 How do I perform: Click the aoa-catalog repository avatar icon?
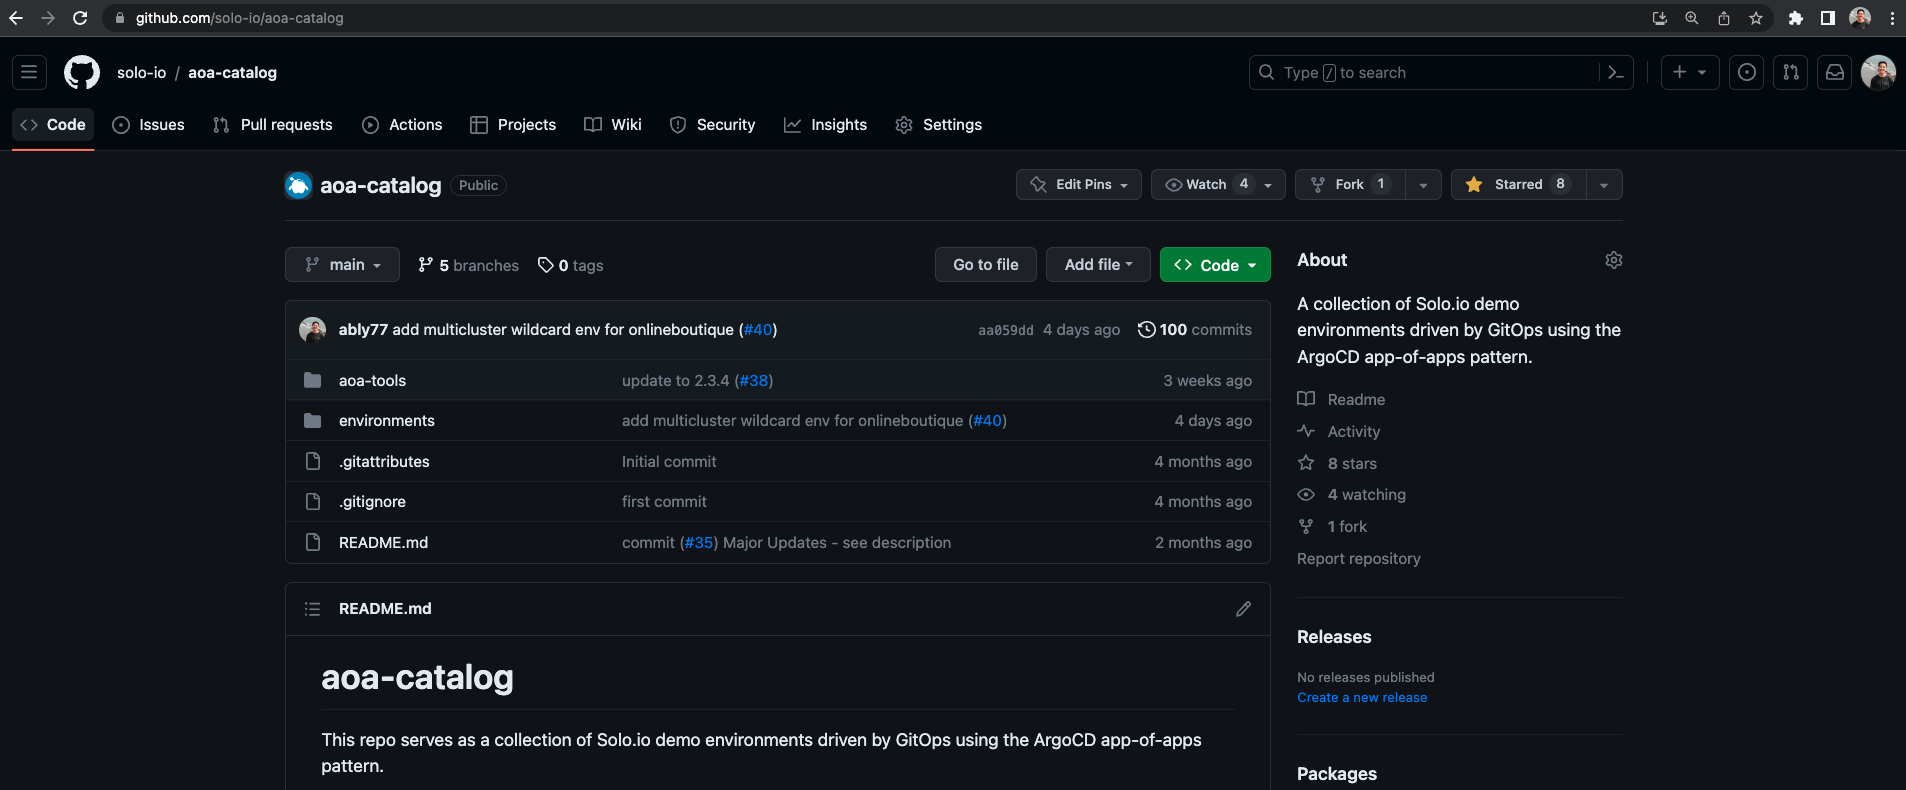pyautogui.click(x=298, y=185)
